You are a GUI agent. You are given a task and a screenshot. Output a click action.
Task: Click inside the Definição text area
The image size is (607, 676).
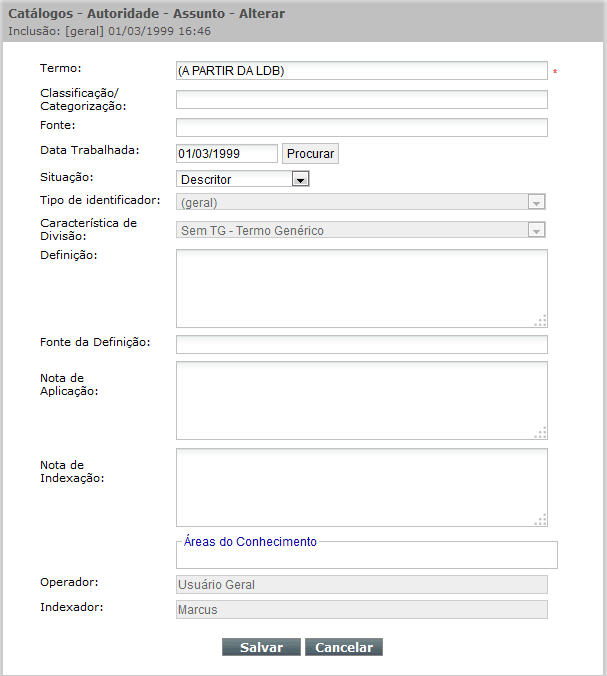click(362, 288)
